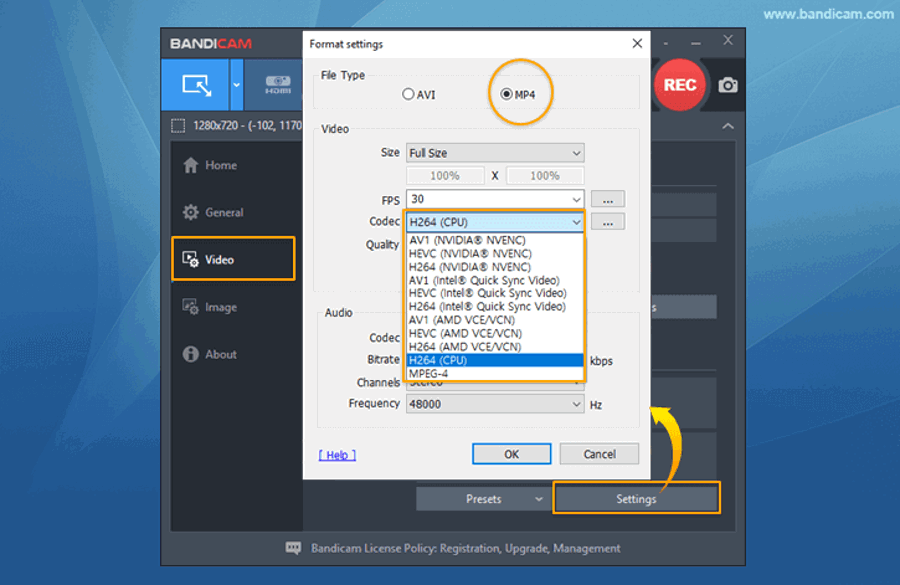Image resolution: width=900 pixels, height=585 pixels.
Task: Click the width 100% field
Action: tap(445, 176)
